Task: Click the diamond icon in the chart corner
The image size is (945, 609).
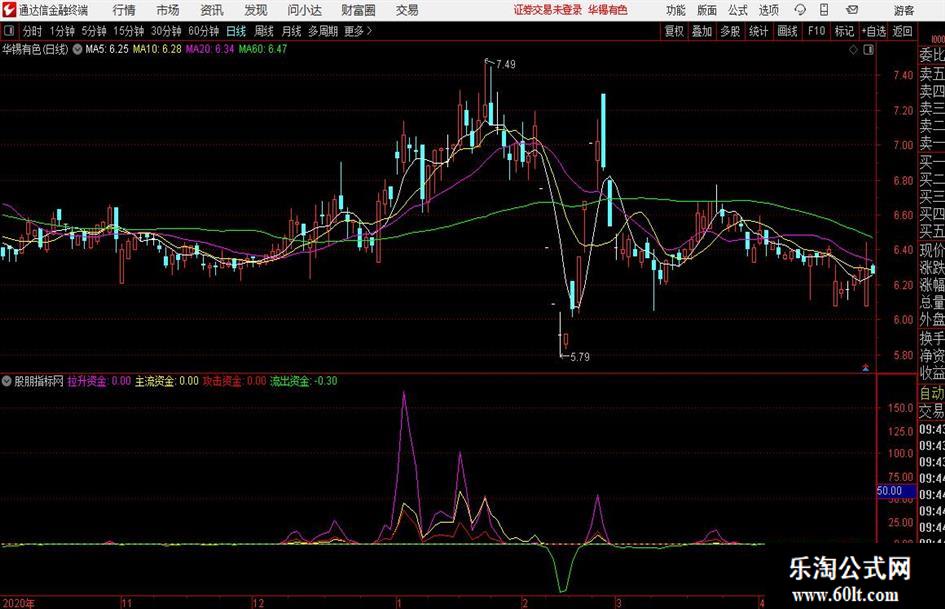Action: click(x=853, y=50)
